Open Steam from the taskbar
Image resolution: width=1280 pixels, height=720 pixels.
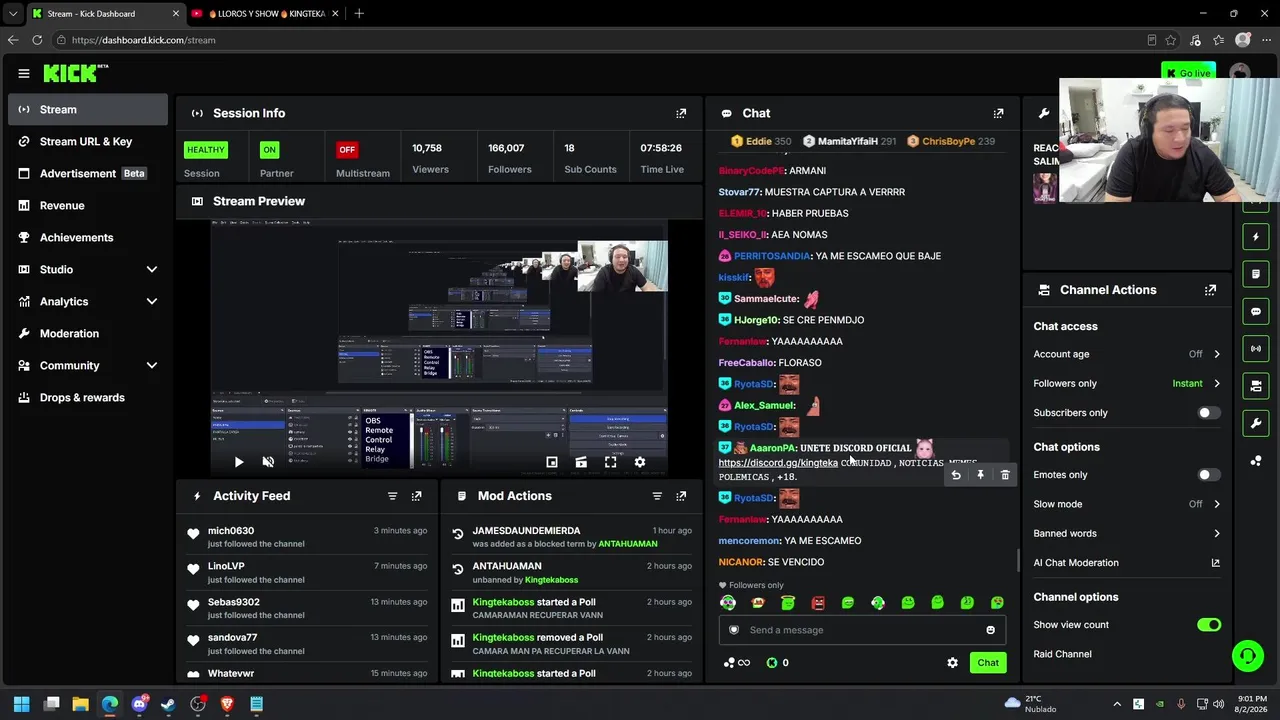168,704
